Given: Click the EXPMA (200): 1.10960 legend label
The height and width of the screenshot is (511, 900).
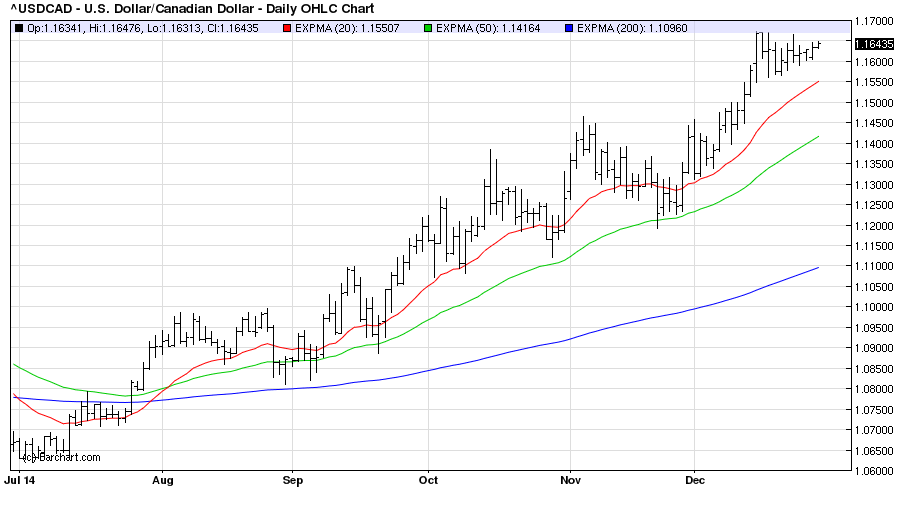Looking at the screenshot, I should (632, 28).
